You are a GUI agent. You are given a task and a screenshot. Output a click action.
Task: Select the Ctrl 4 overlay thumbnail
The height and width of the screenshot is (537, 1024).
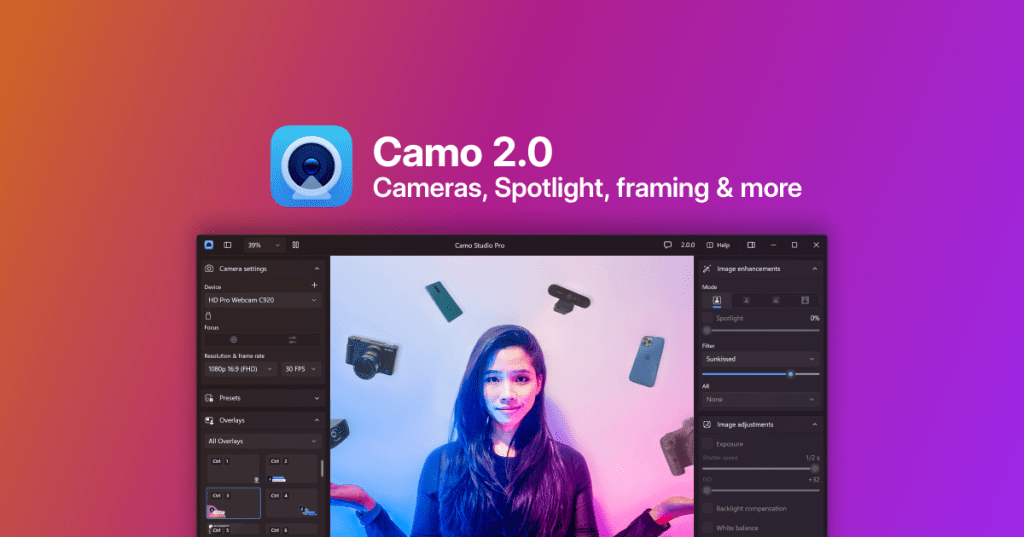point(291,503)
